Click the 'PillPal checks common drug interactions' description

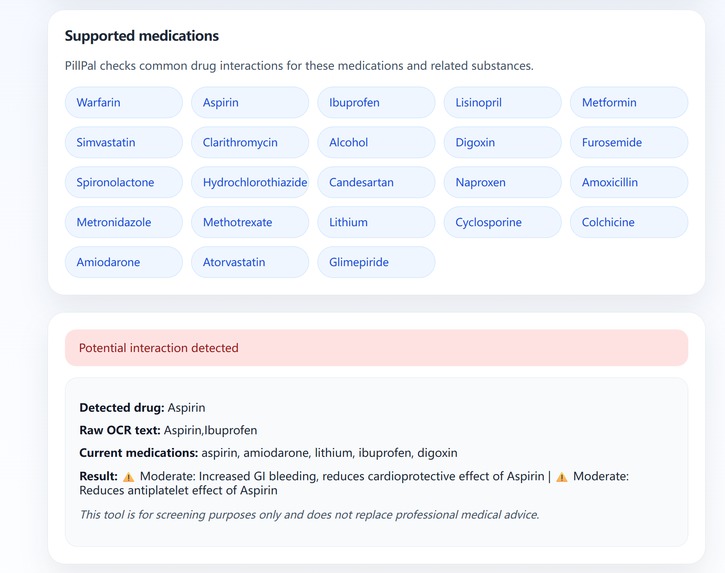click(299, 66)
